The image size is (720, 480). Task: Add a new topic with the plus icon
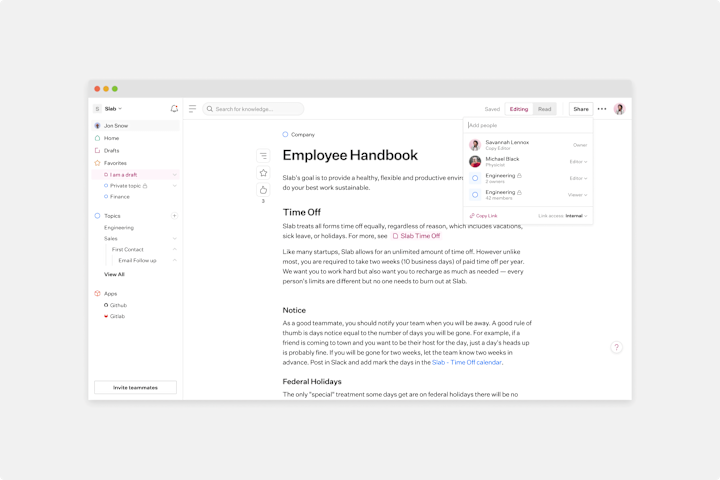[x=174, y=216]
